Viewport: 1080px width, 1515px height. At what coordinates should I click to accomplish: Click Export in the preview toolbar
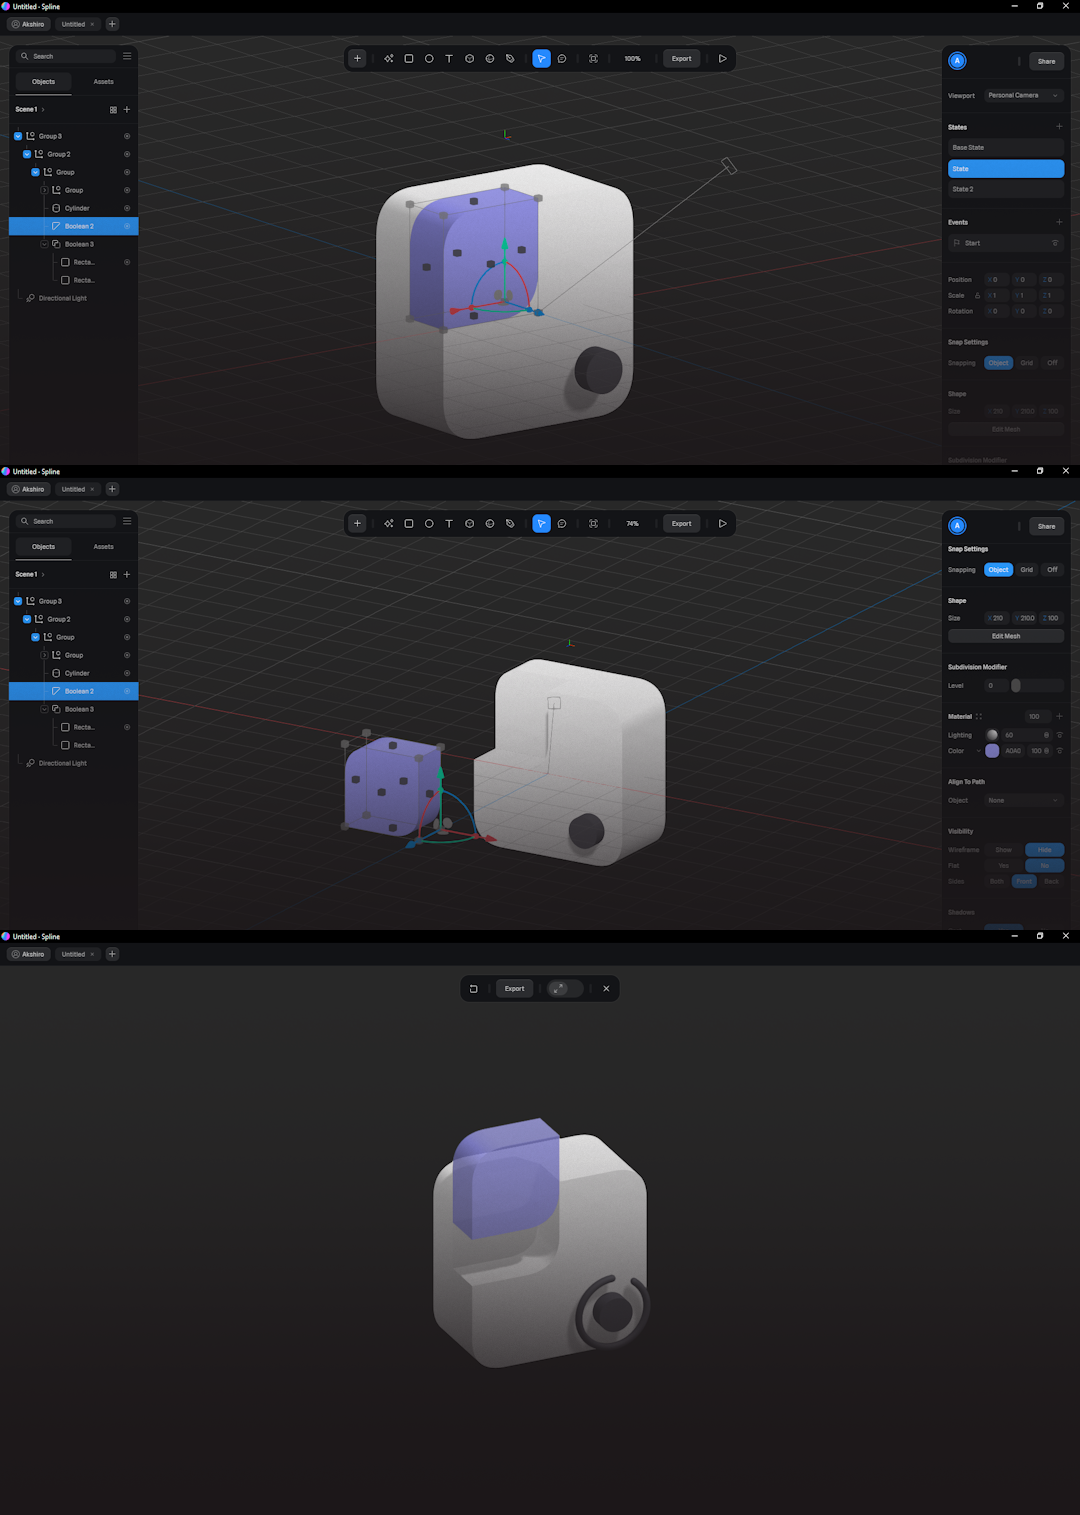515,989
